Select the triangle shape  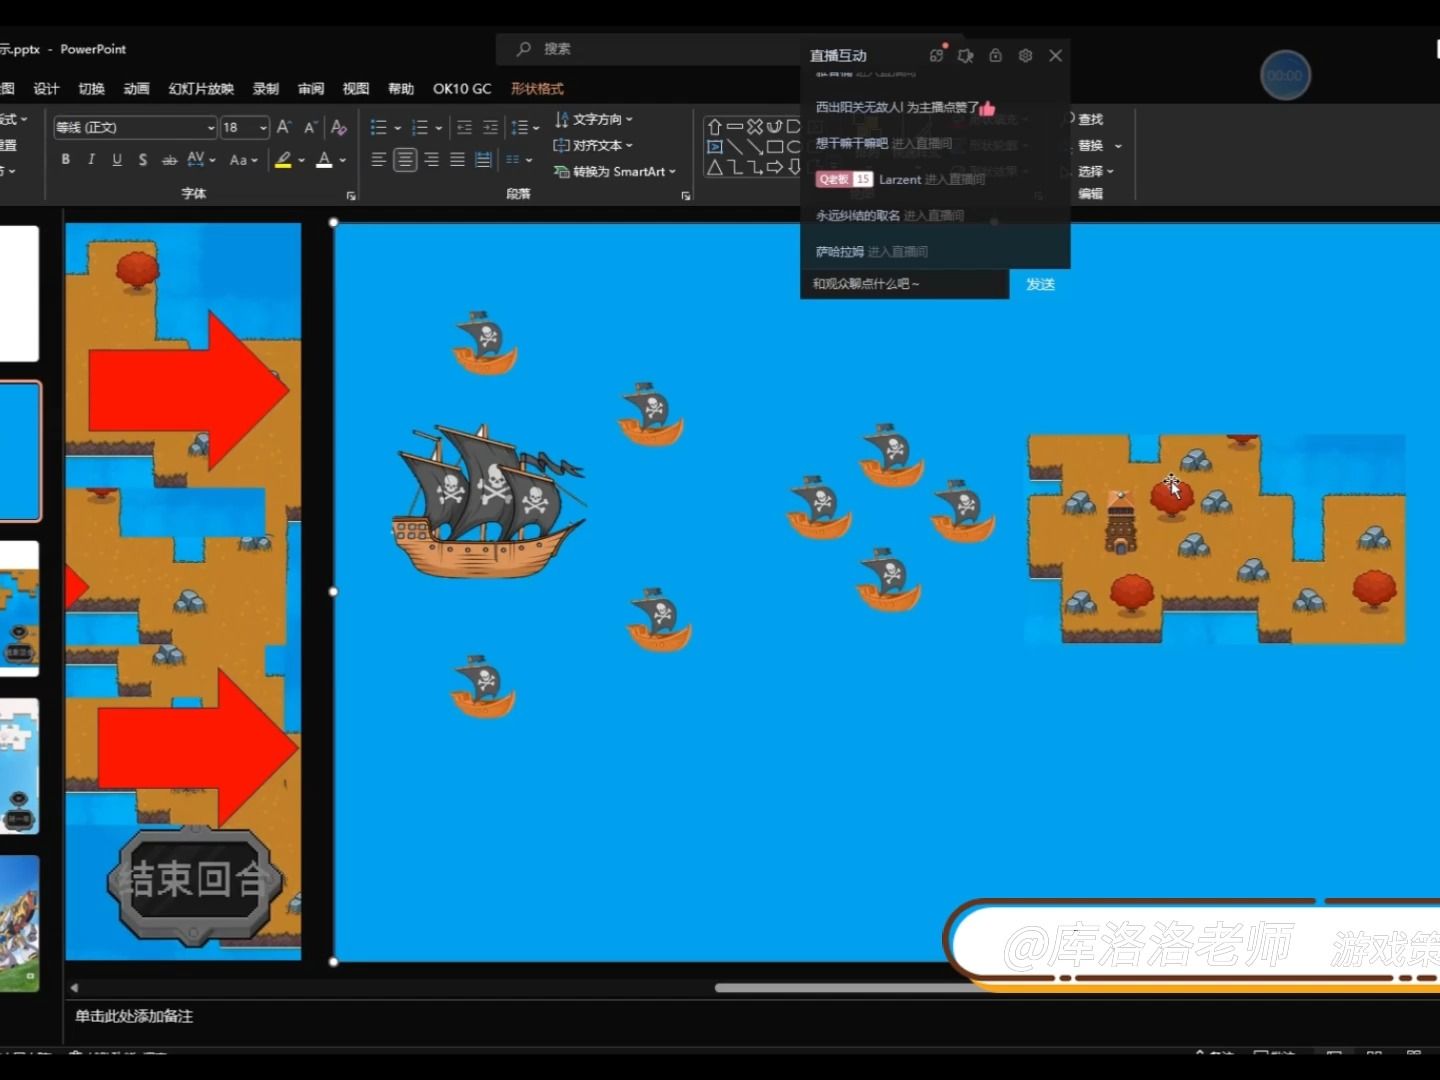714,167
